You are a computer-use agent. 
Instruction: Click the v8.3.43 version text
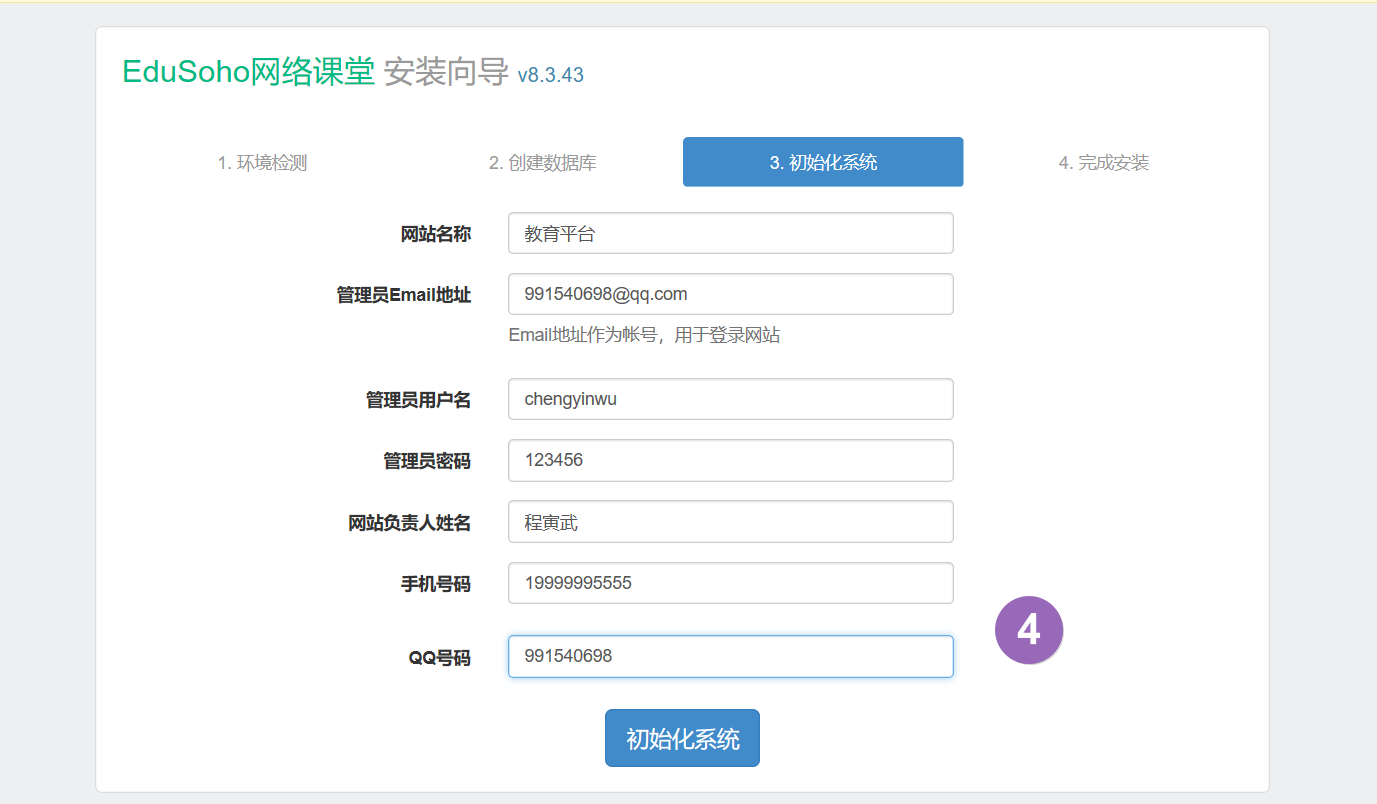pyautogui.click(x=550, y=75)
